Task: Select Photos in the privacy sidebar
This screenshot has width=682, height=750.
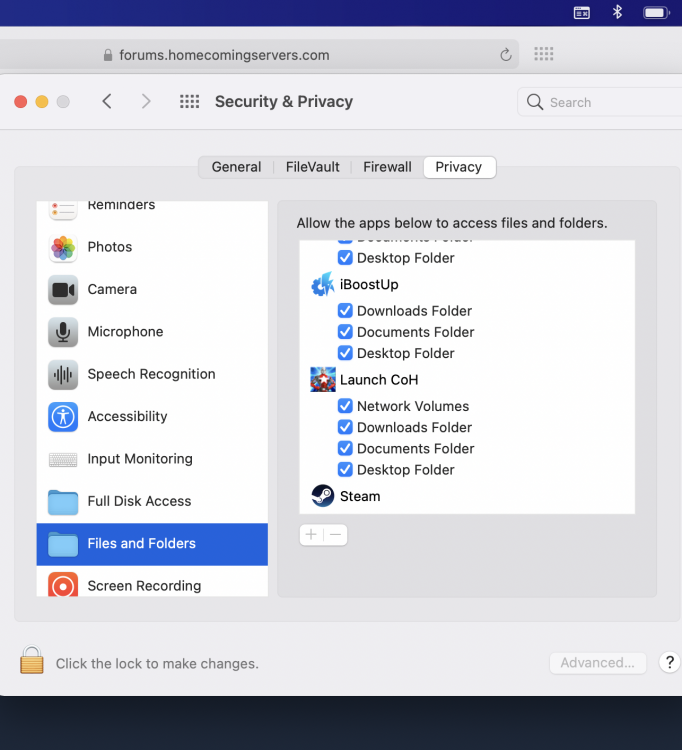Action: [109, 247]
